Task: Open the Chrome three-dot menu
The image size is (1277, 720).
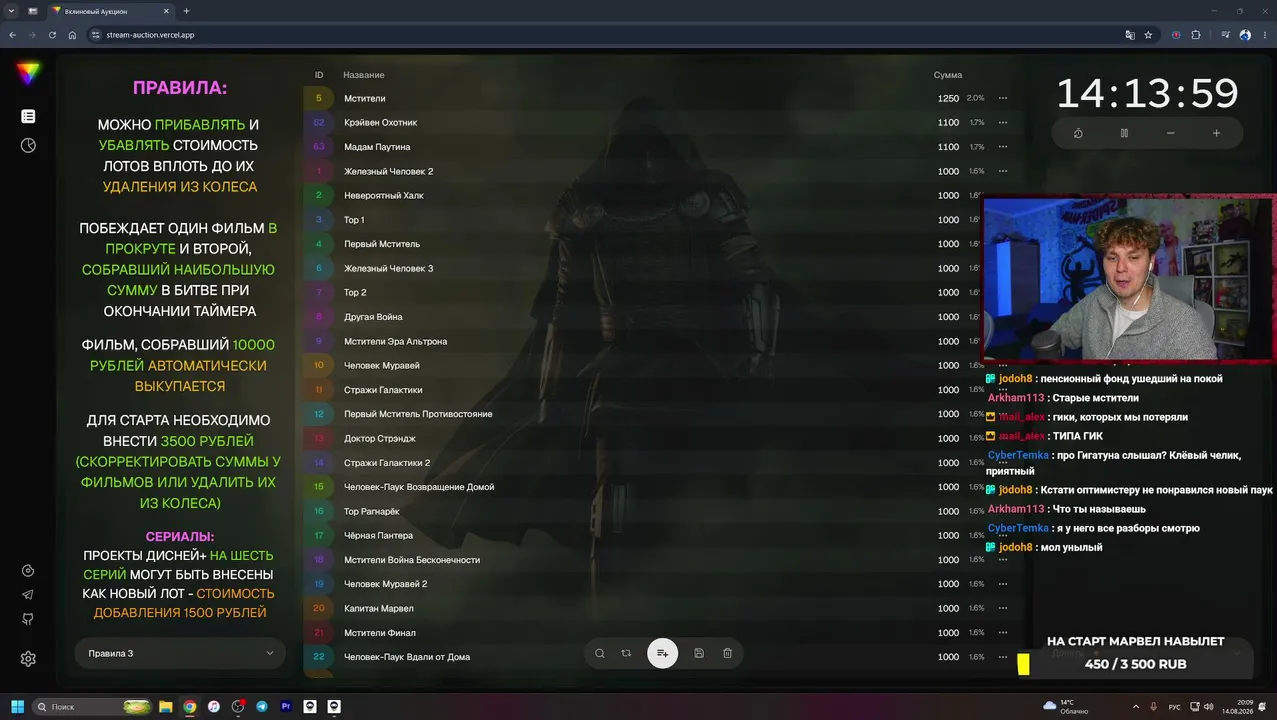Action: tap(1264, 34)
